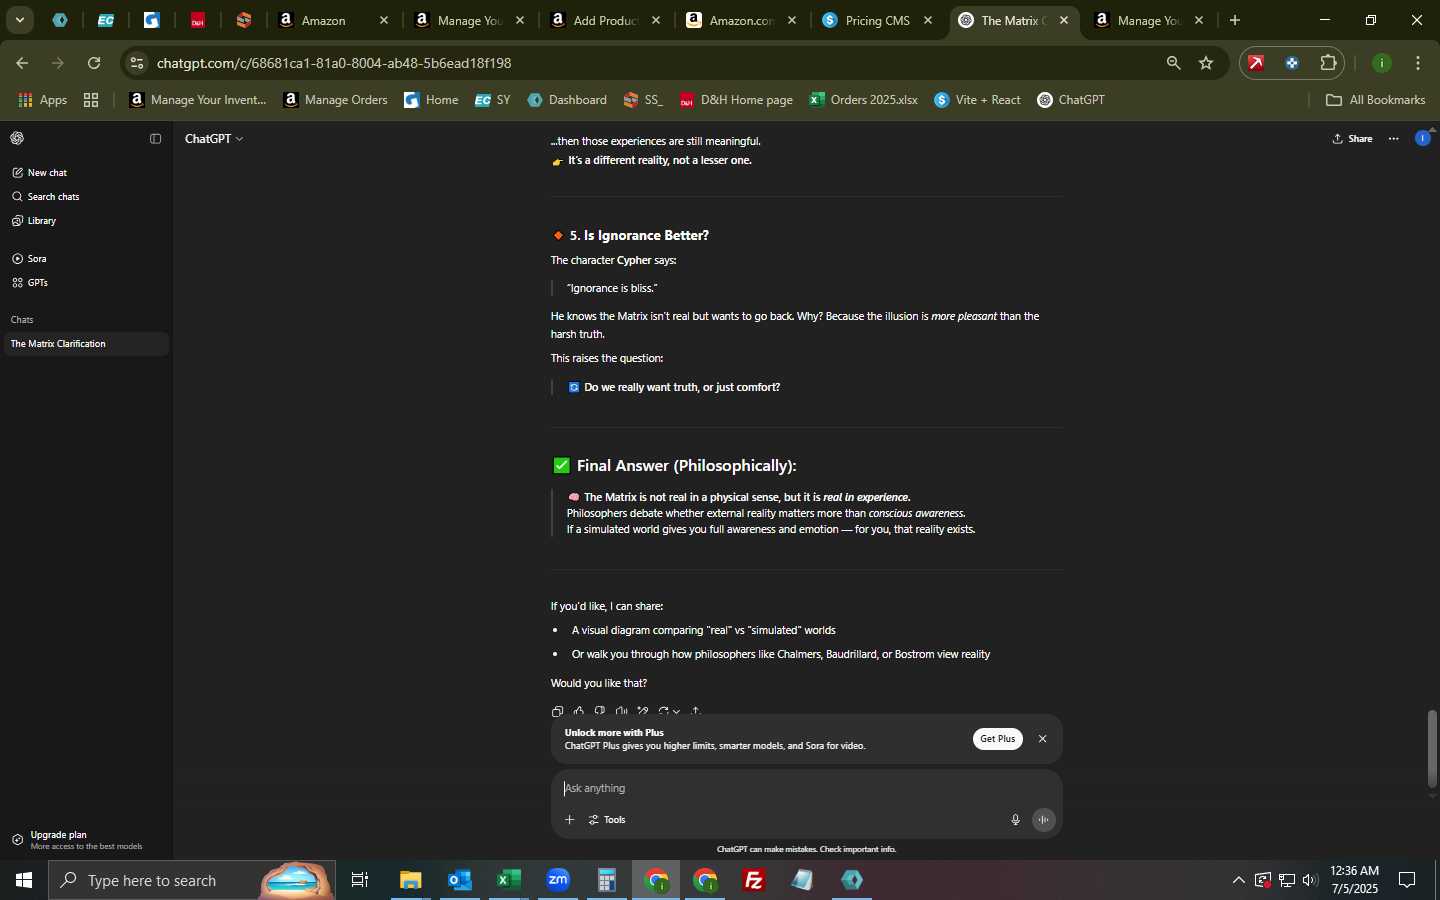
Task: Give the response a thumbs up
Action: (x=578, y=711)
